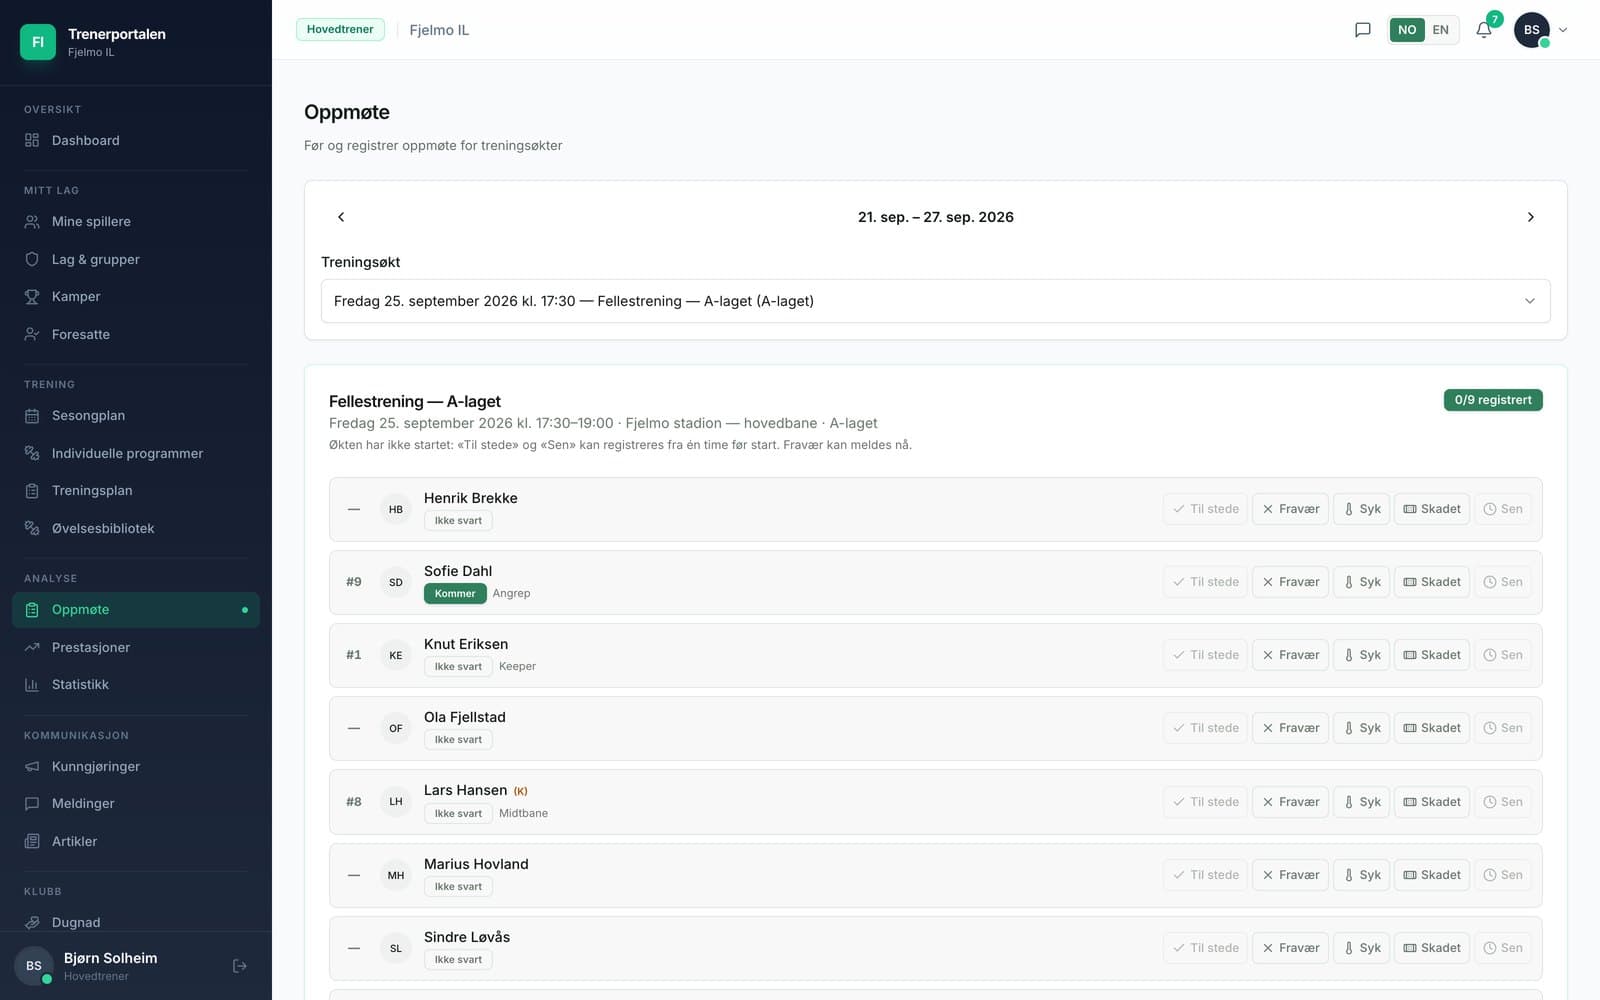Screen dimensions: 1600x1000
Task: Mark Henrik Brekke as Skadet
Action: (1432, 509)
